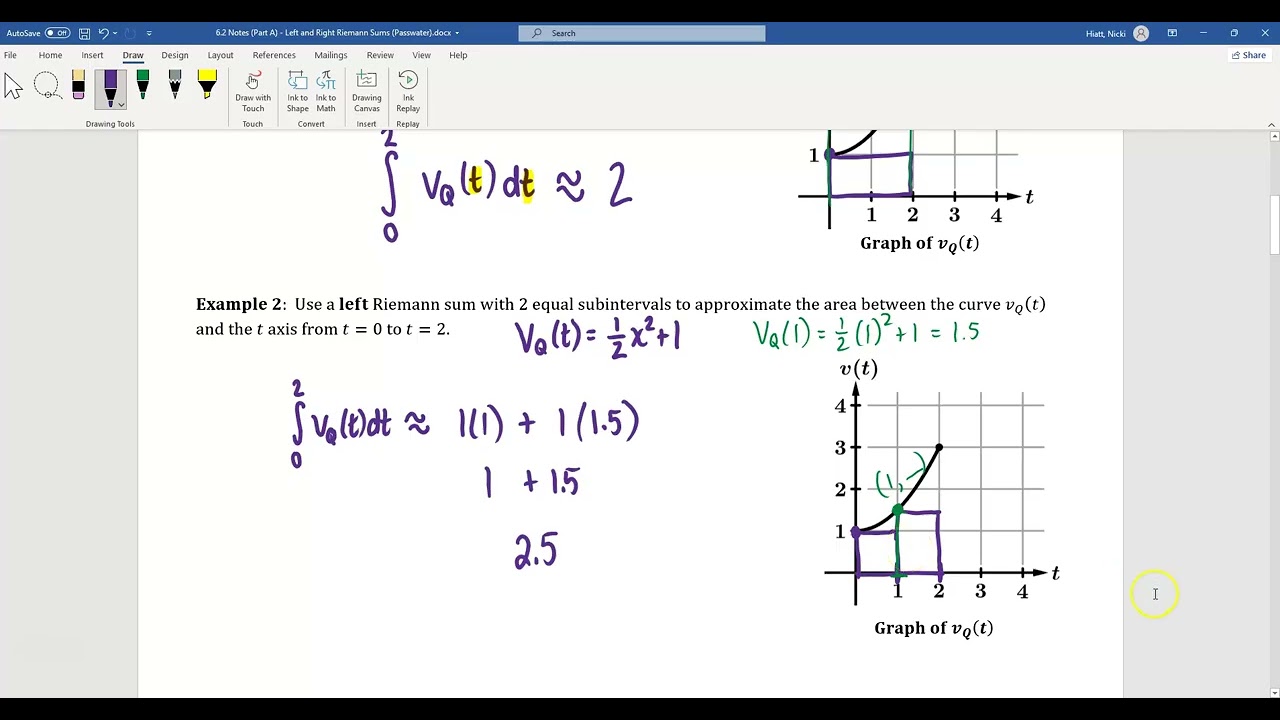Open the View tab
Viewport: 1280px width, 720px height.
click(422, 55)
